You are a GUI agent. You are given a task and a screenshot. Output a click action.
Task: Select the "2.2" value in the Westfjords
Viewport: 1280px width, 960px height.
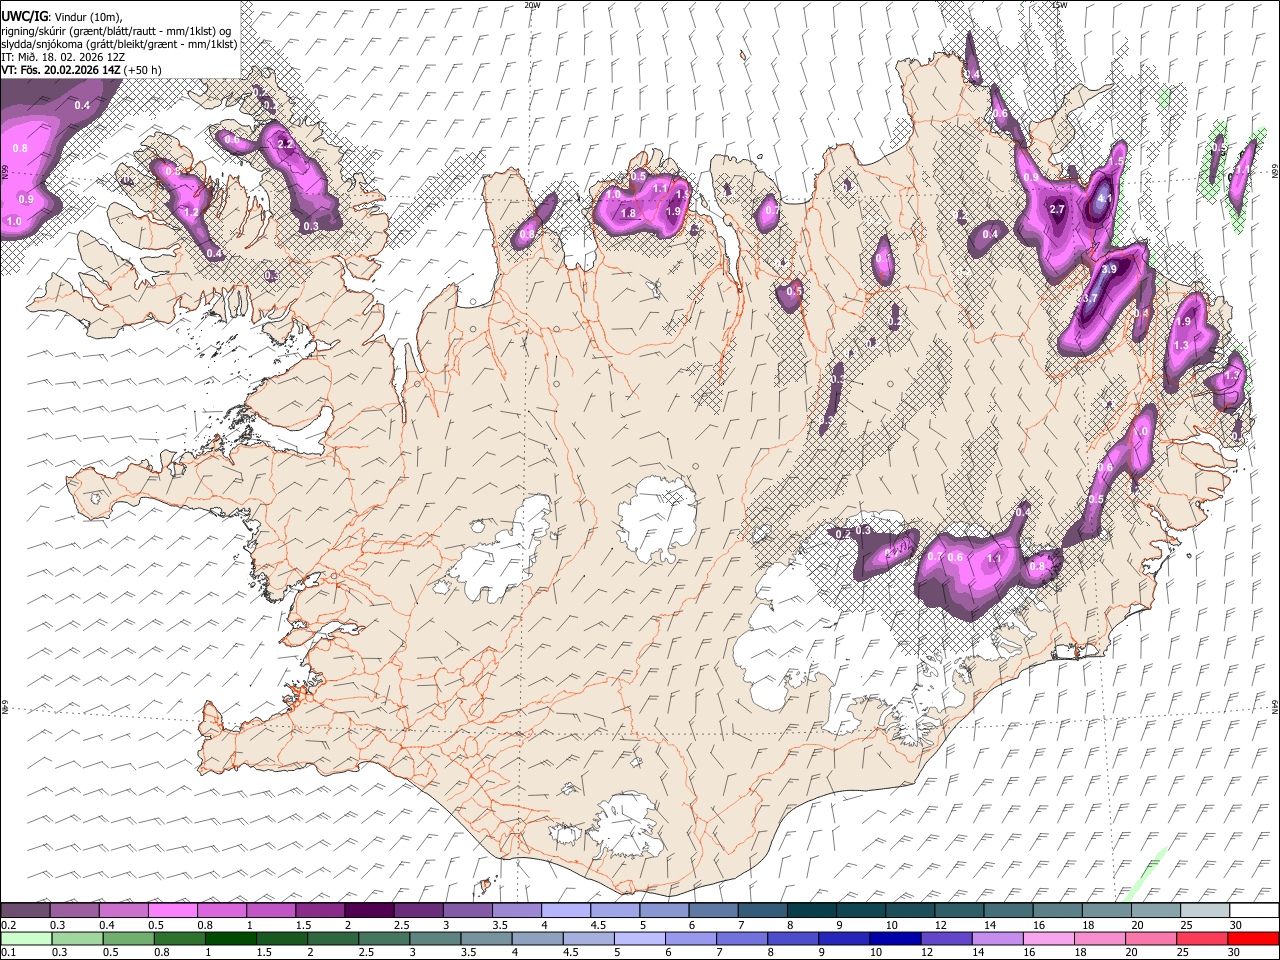coord(284,144)
